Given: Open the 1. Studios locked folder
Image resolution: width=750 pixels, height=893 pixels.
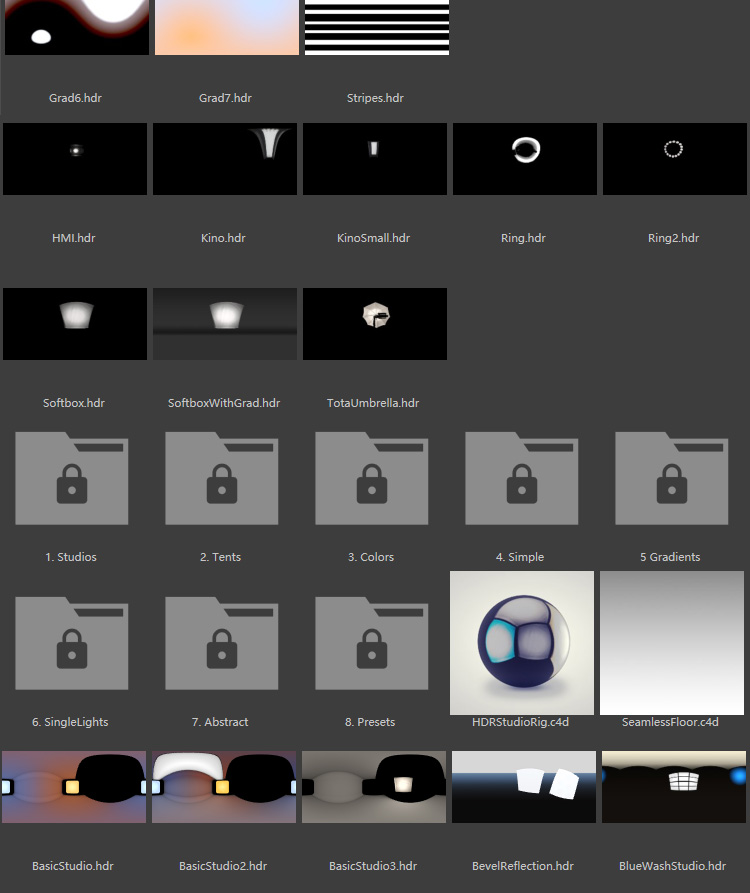Looking at the screenshot, I should click(x=72, y=478).
